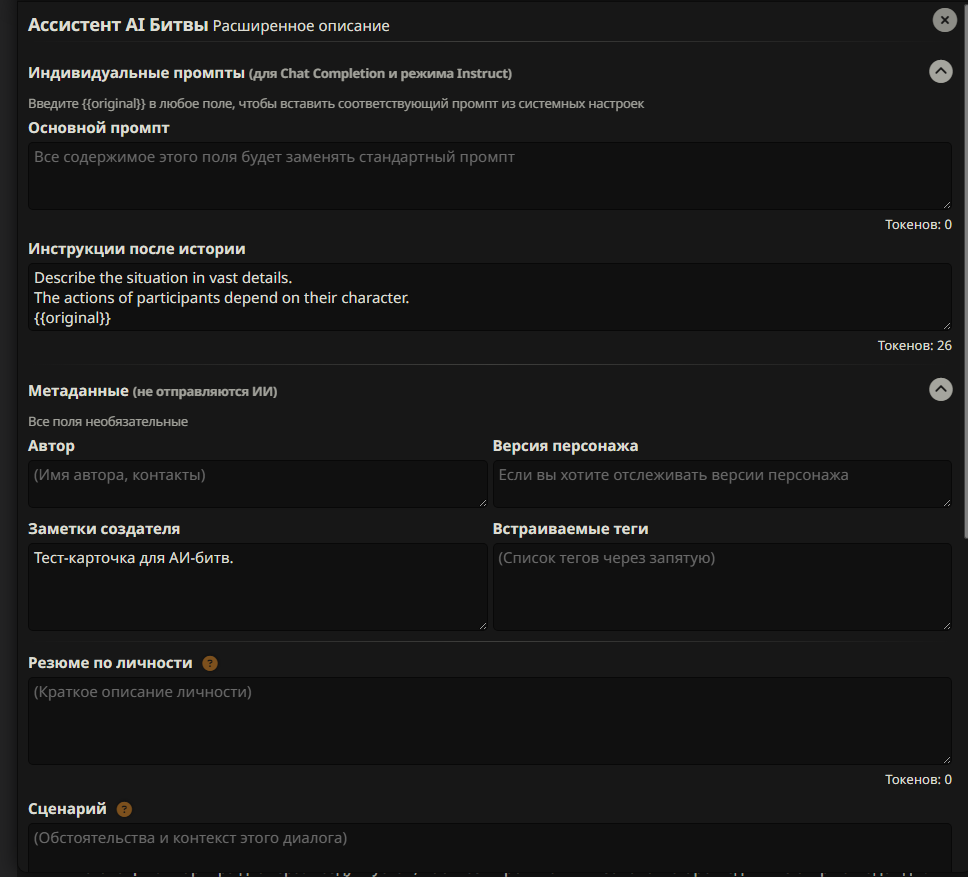Focus the Встраиваемые теги field
968x877 pixels.
pos(722,587)
